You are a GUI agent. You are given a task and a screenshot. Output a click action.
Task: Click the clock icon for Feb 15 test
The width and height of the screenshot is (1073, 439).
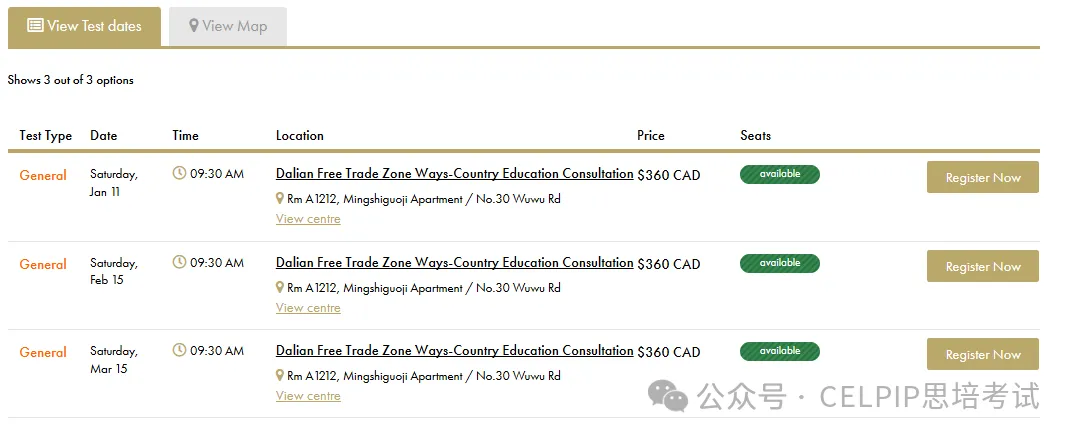(x=179, y=262)
